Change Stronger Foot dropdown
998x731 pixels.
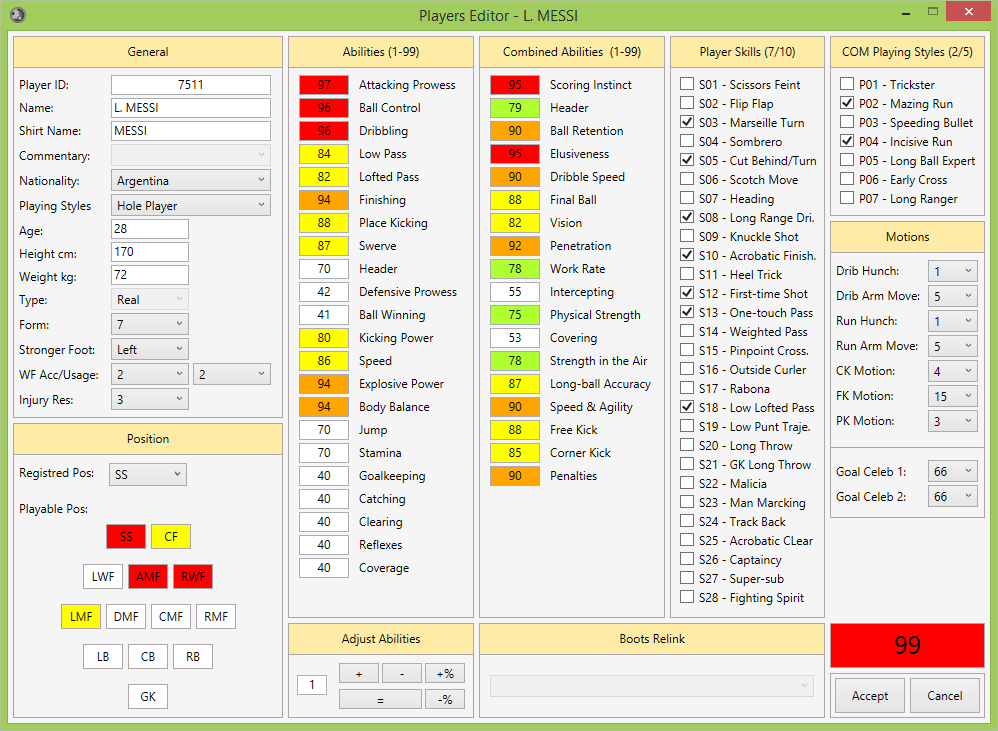[150, 349]
